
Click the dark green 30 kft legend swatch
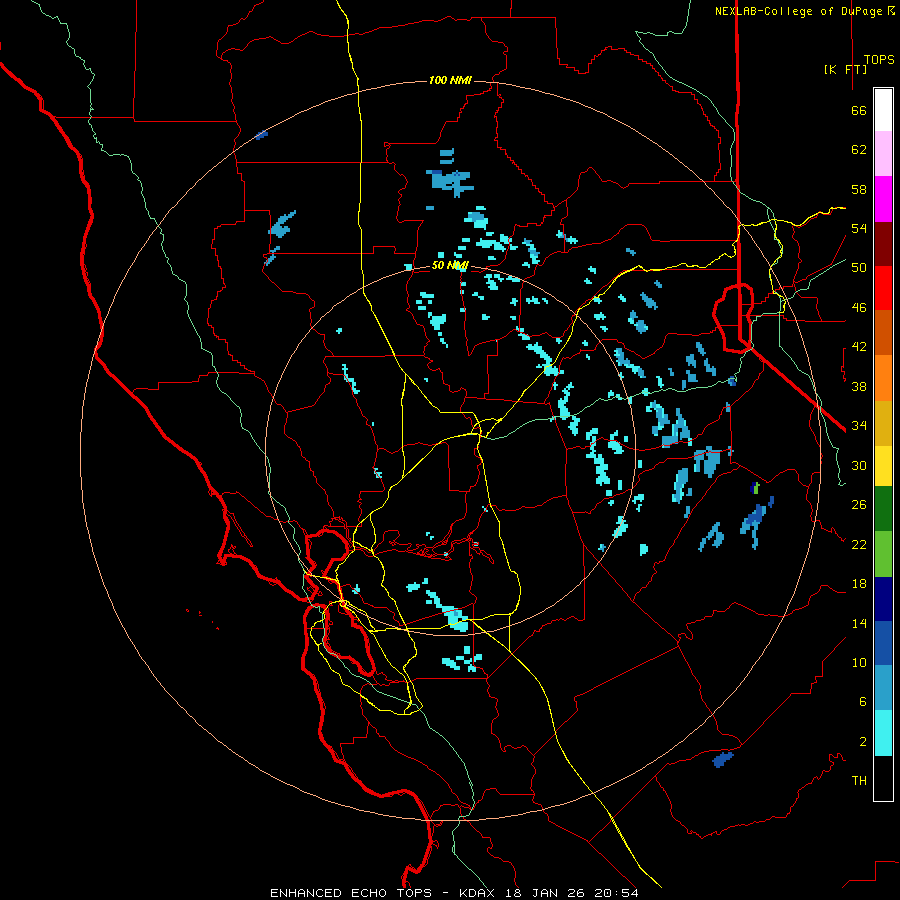[x=883, y=509]
